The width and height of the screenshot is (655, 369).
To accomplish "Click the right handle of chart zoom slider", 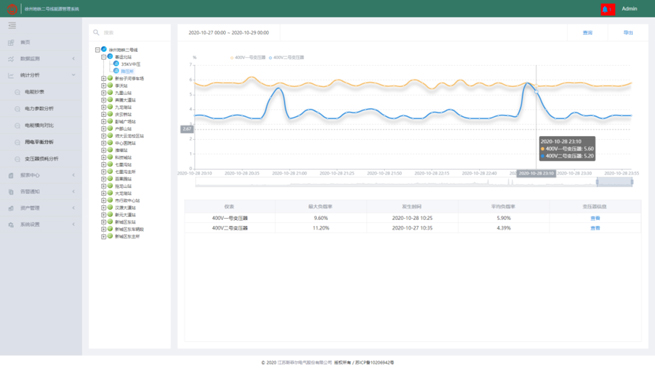I will (632, 182).
